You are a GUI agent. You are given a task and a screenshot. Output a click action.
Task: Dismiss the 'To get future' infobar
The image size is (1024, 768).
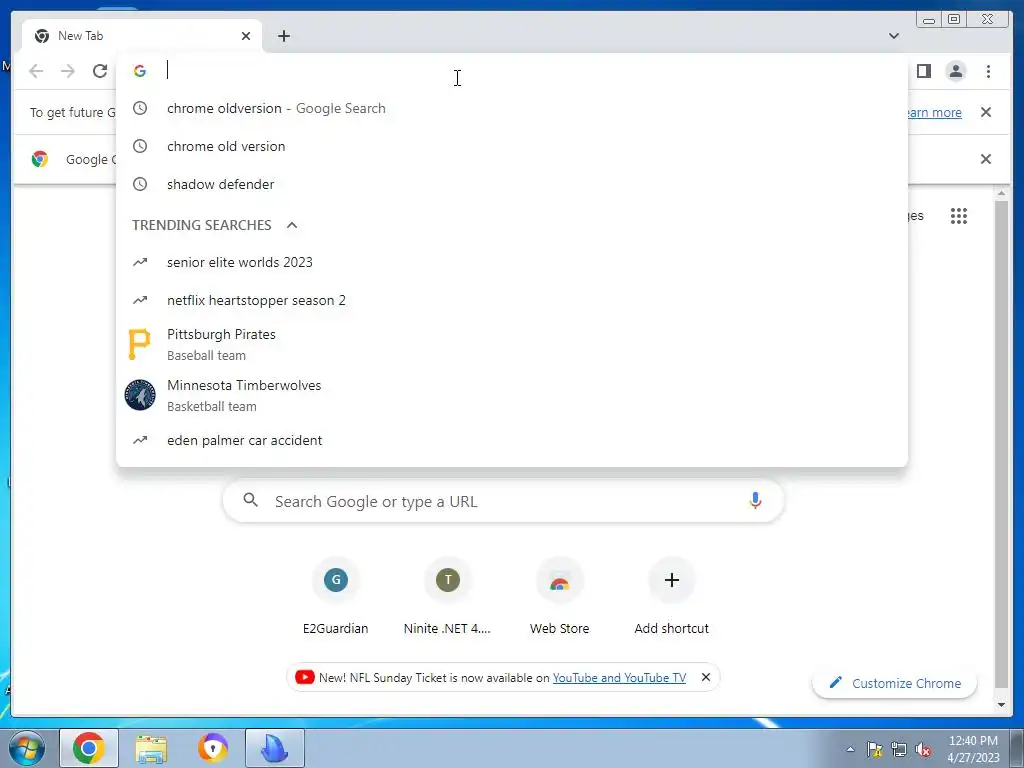(985, 112)
